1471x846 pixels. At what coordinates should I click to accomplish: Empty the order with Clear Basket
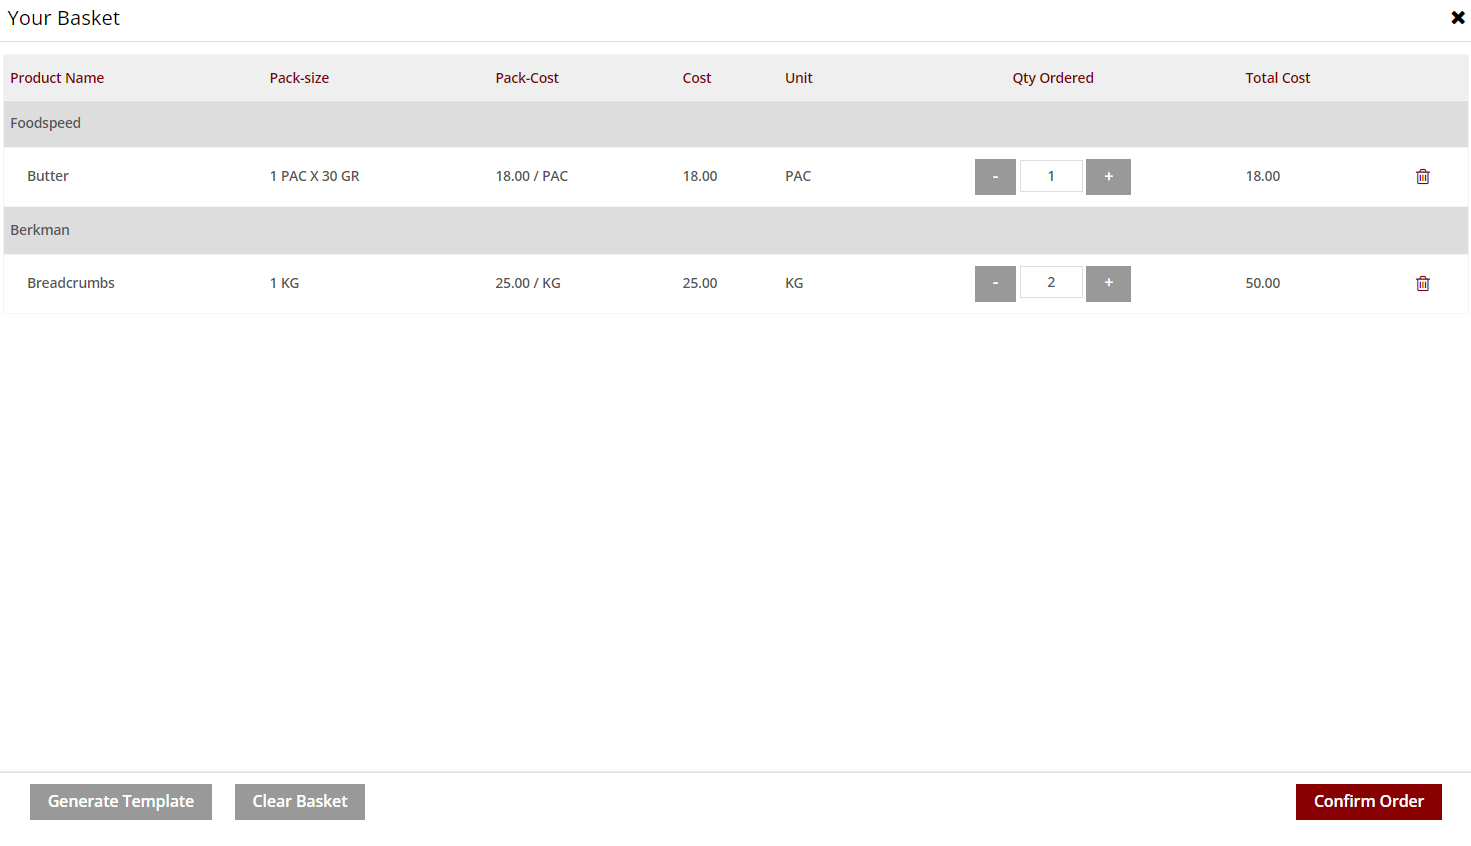(x=300, y=802)
